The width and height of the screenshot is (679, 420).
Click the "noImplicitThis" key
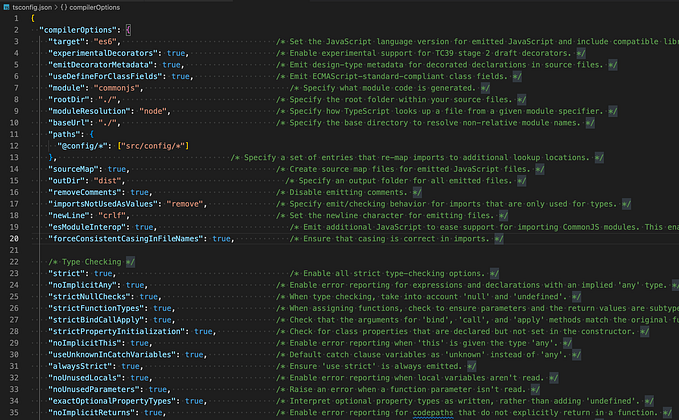coord(85,343)
